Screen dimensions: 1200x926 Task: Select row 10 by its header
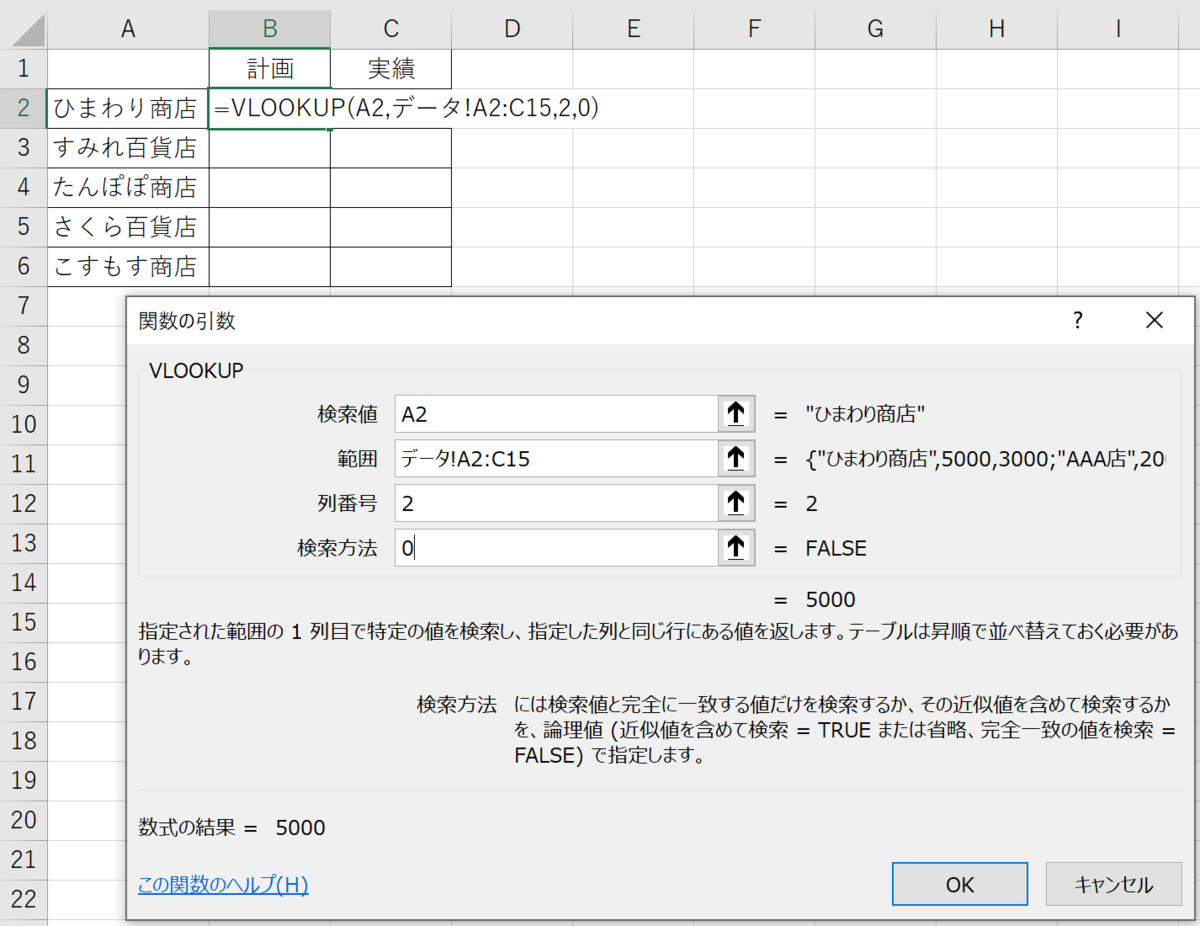pyautogui.click(x=22, y=424)
